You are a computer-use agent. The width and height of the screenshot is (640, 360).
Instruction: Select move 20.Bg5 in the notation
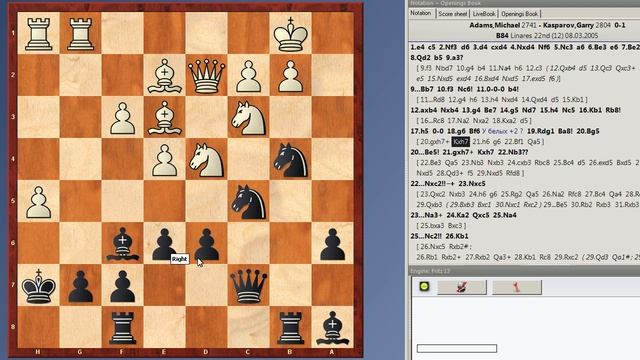coord(587,131)
